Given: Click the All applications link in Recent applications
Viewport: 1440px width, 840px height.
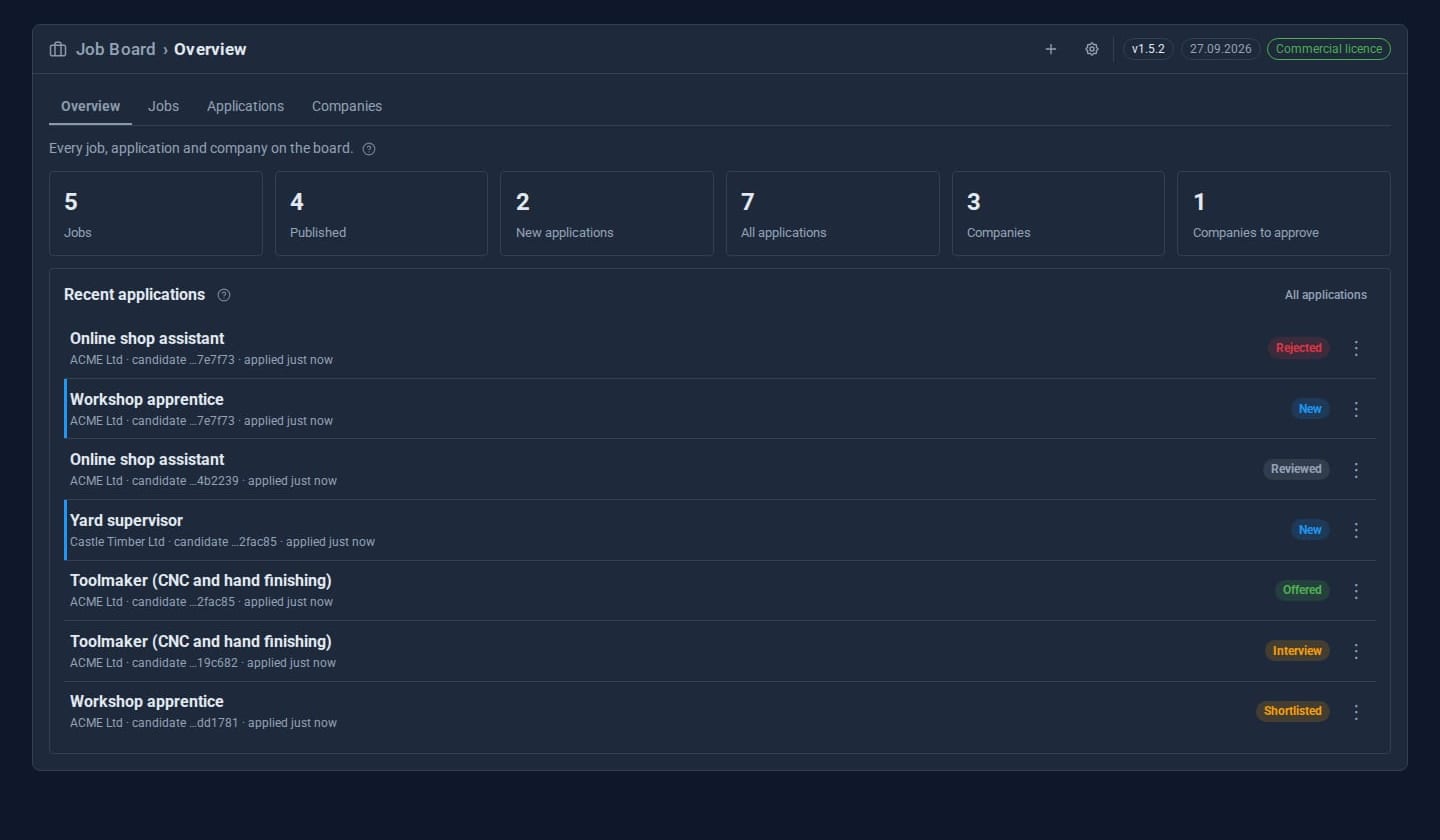Looking at the screenshot, I should tap(1326, 295).
